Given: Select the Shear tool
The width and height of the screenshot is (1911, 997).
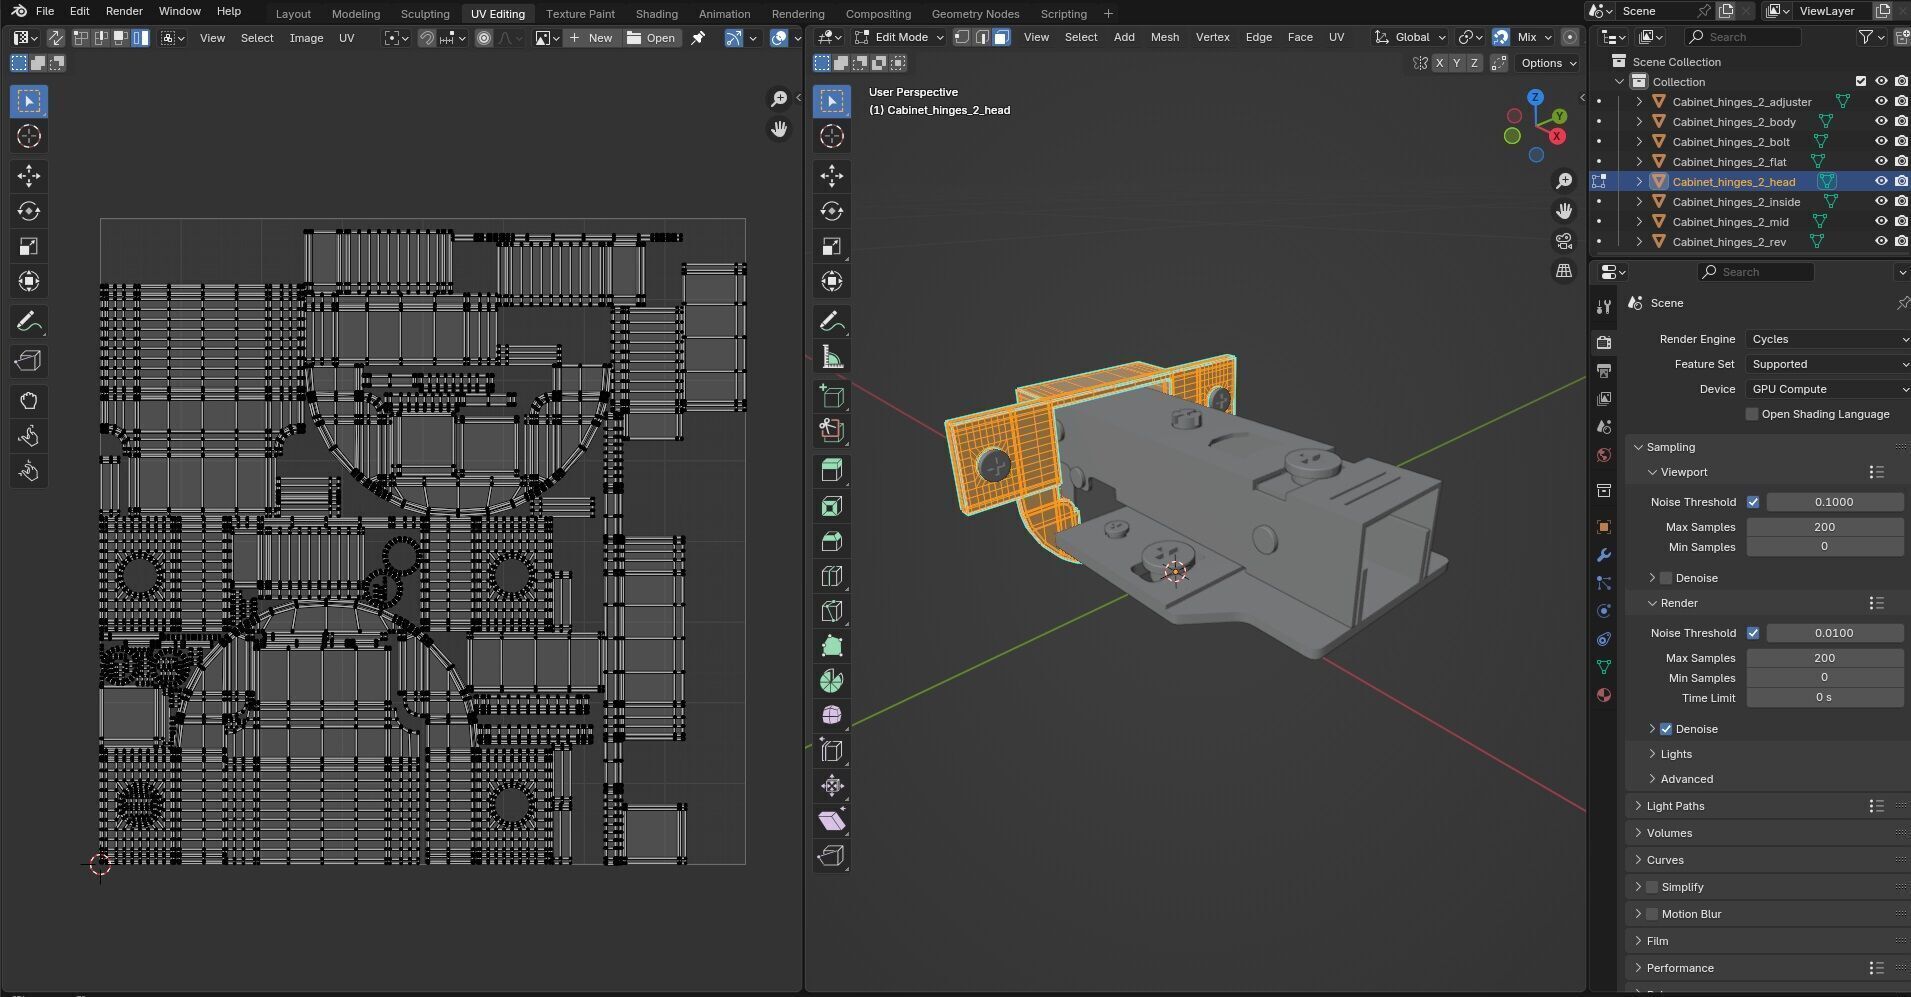Looking at the screenshot, I should coord(832,821).
